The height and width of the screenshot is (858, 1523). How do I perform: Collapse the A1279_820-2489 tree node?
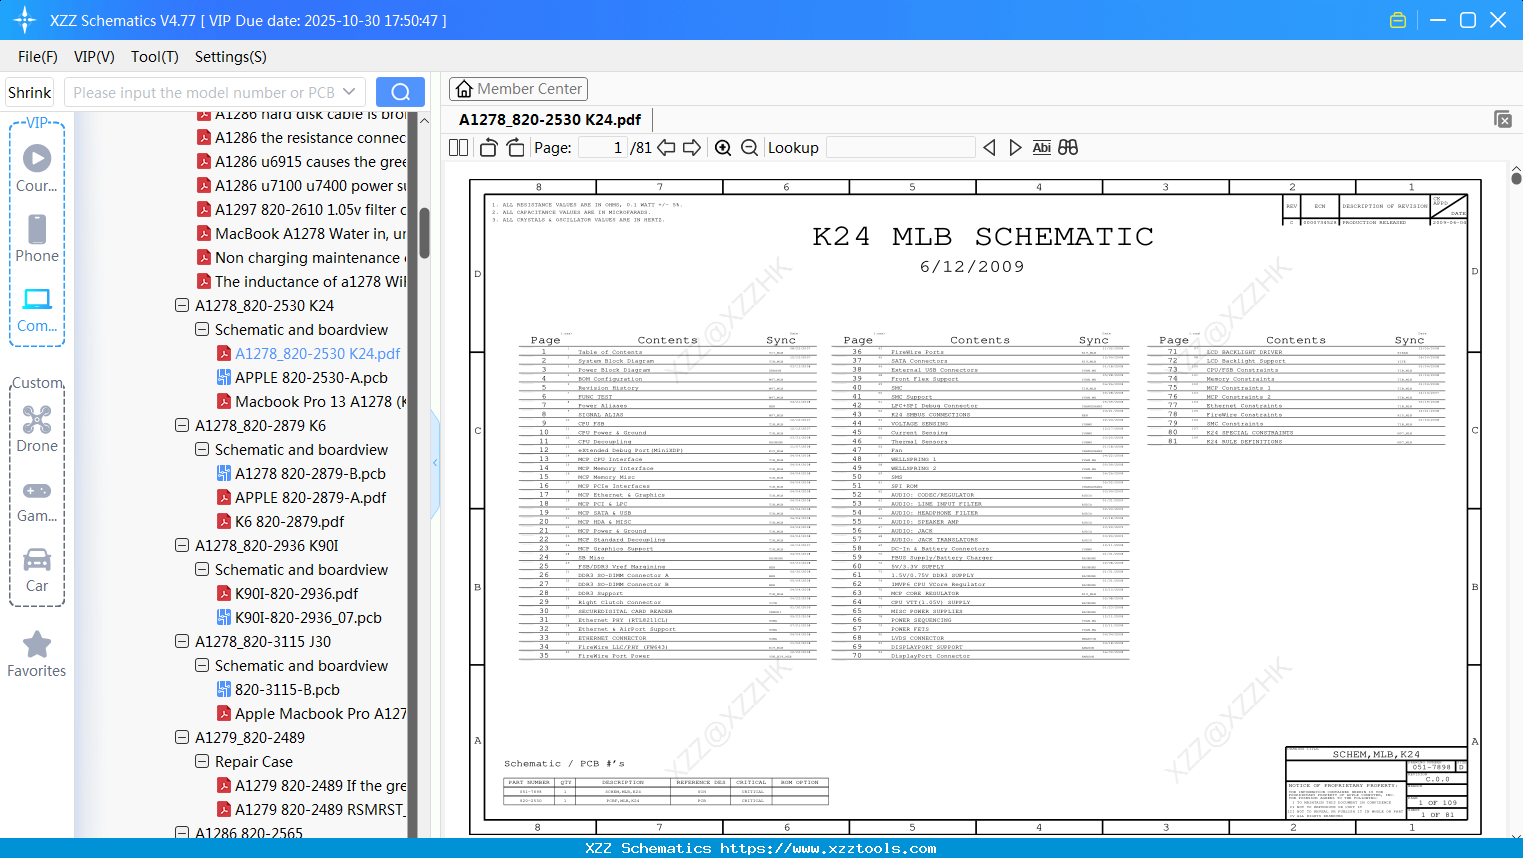point(182,738)
